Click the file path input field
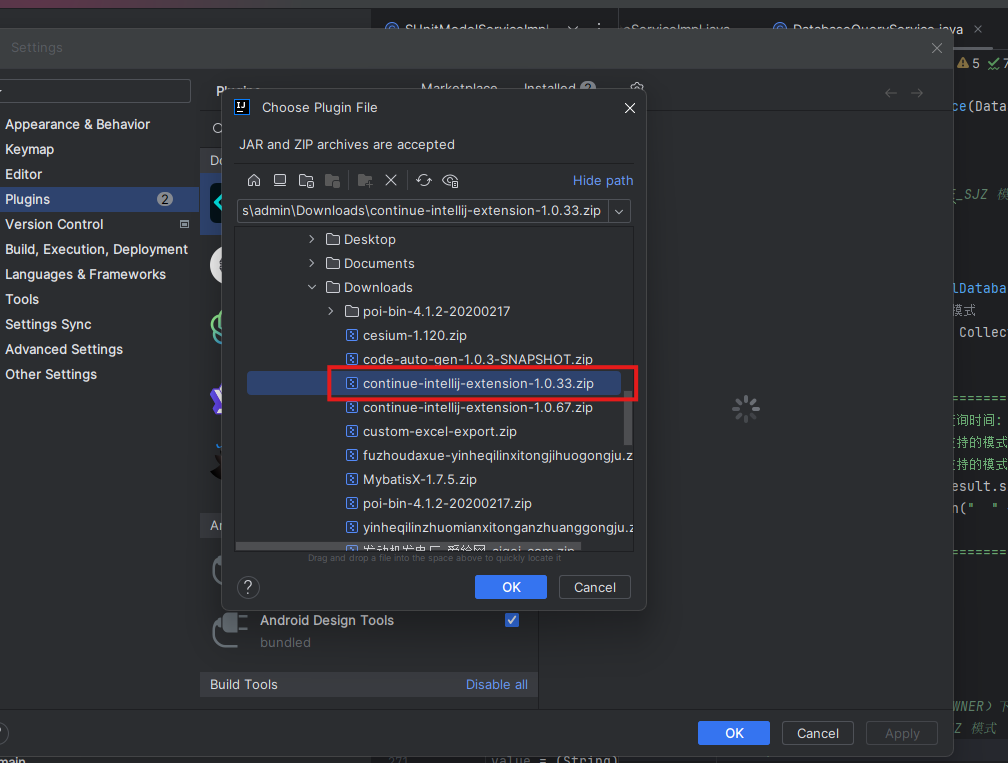 tap(422, 211)
